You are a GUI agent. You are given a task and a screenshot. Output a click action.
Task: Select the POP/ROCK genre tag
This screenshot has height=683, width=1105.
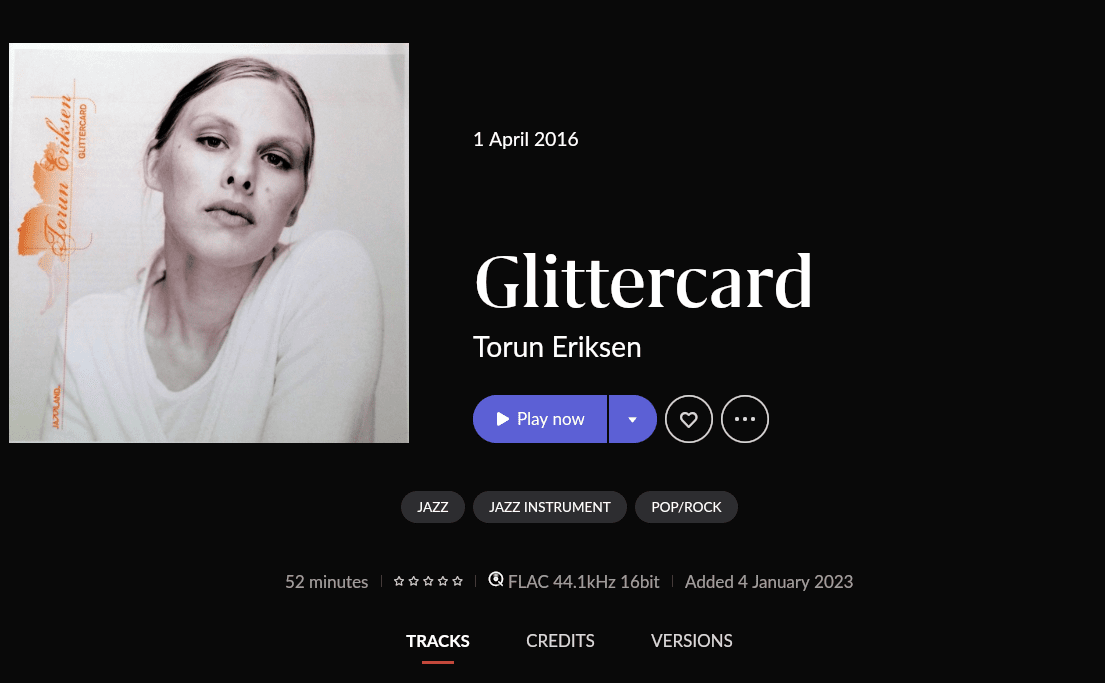pyautogui.click(x=686, y=507)
